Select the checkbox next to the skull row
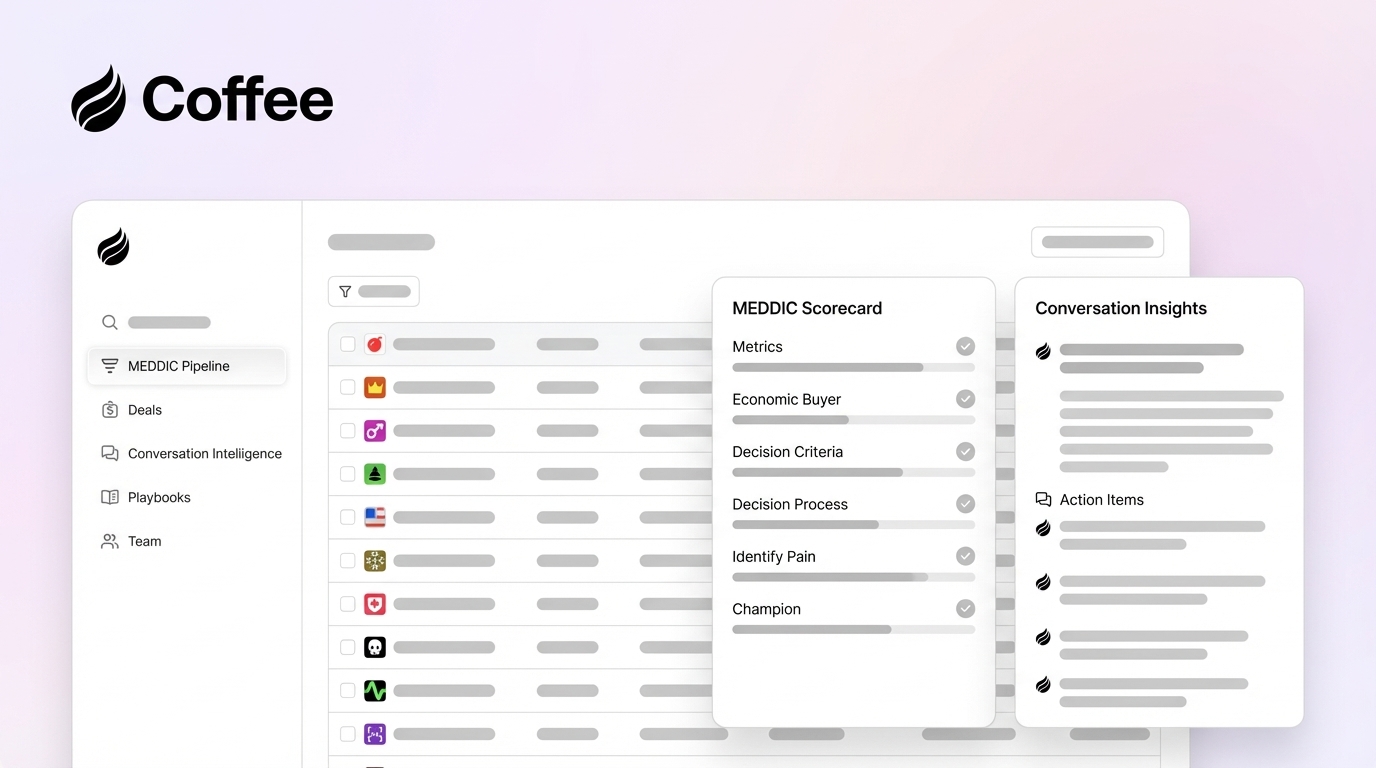1376x768 pixels. [348, 647]
